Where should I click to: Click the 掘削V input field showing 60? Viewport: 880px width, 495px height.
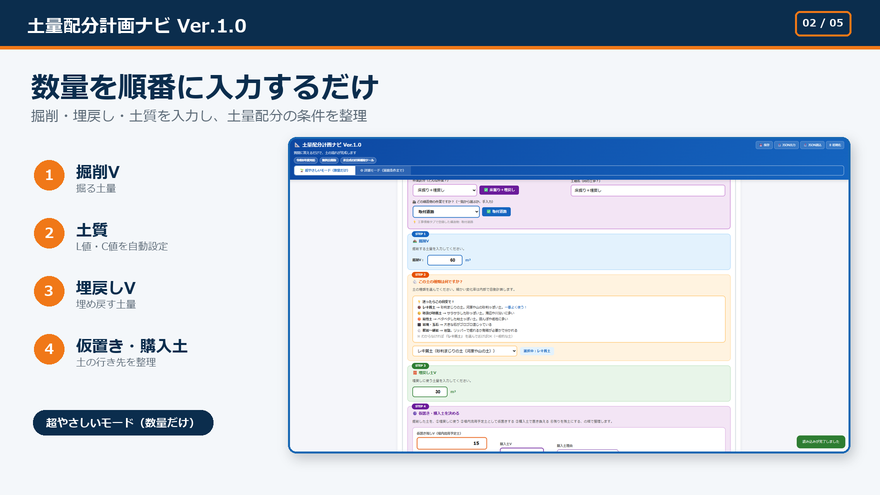444,260
